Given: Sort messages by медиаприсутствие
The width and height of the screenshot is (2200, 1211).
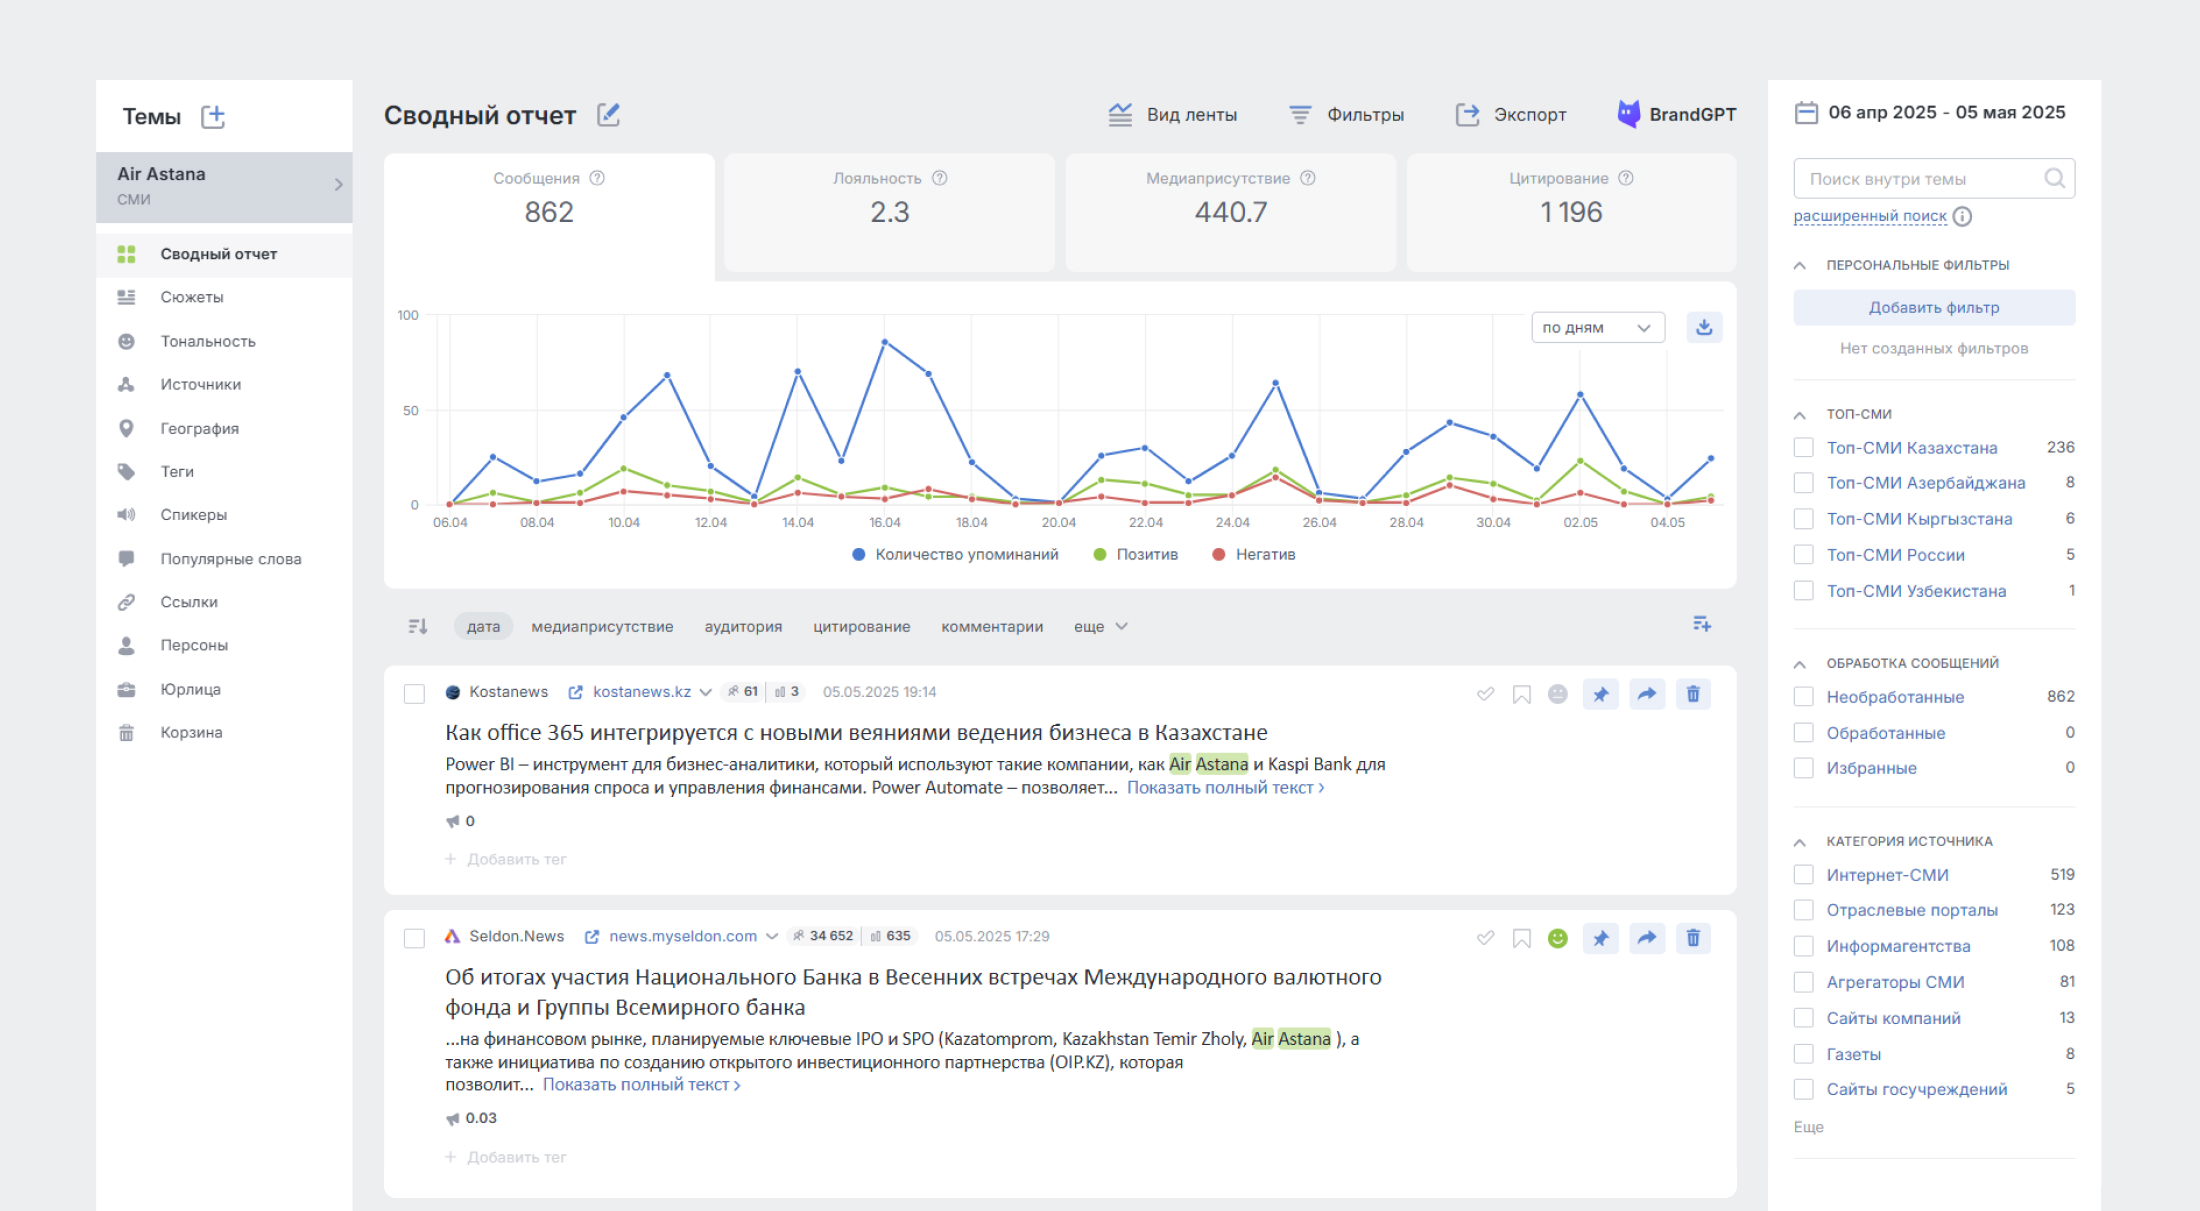Looking at the screenshot, I should pyautogui.click(x=602, y=627).
